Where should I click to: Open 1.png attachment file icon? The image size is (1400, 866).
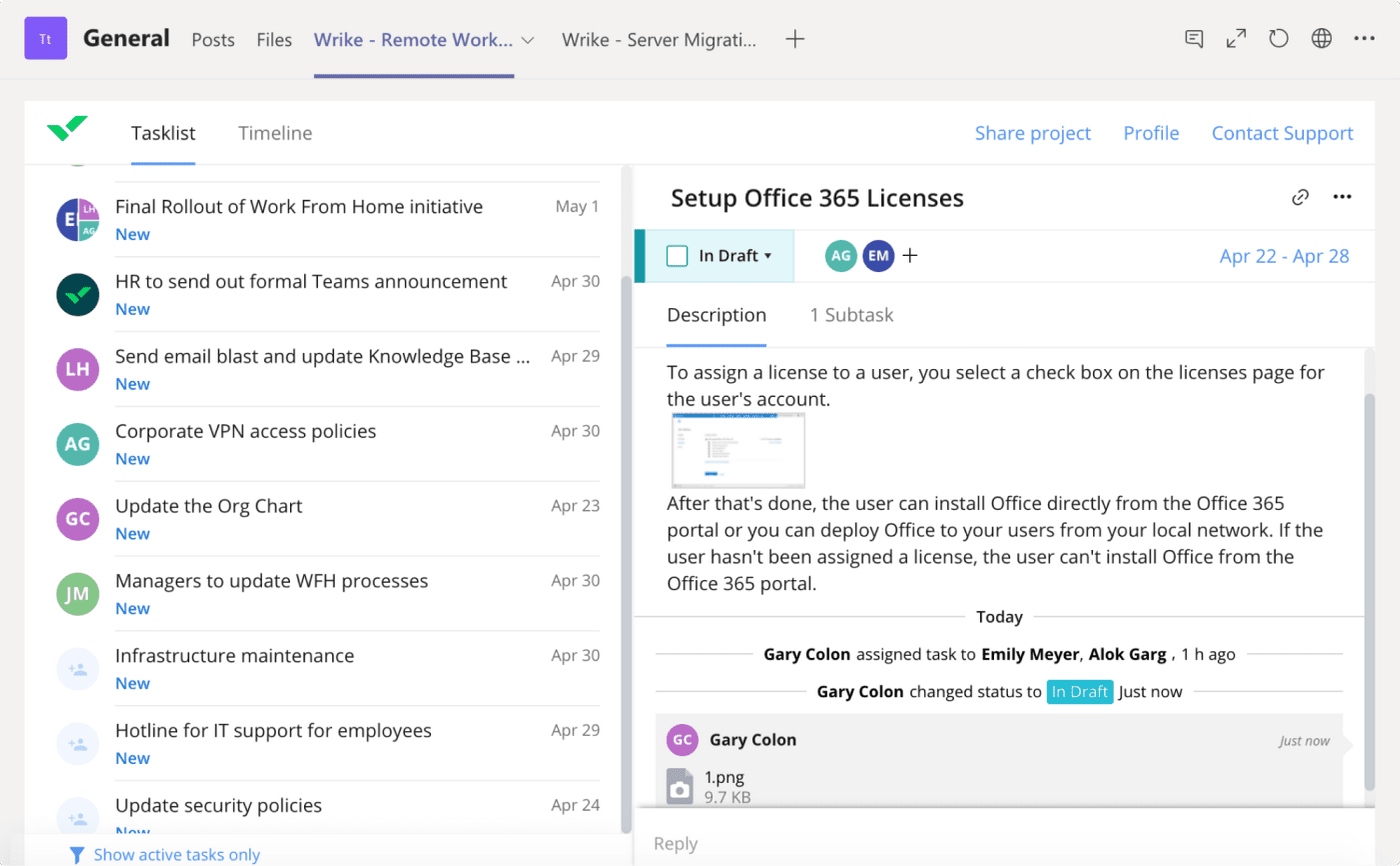pyautogui.click(x=680, y=787)
